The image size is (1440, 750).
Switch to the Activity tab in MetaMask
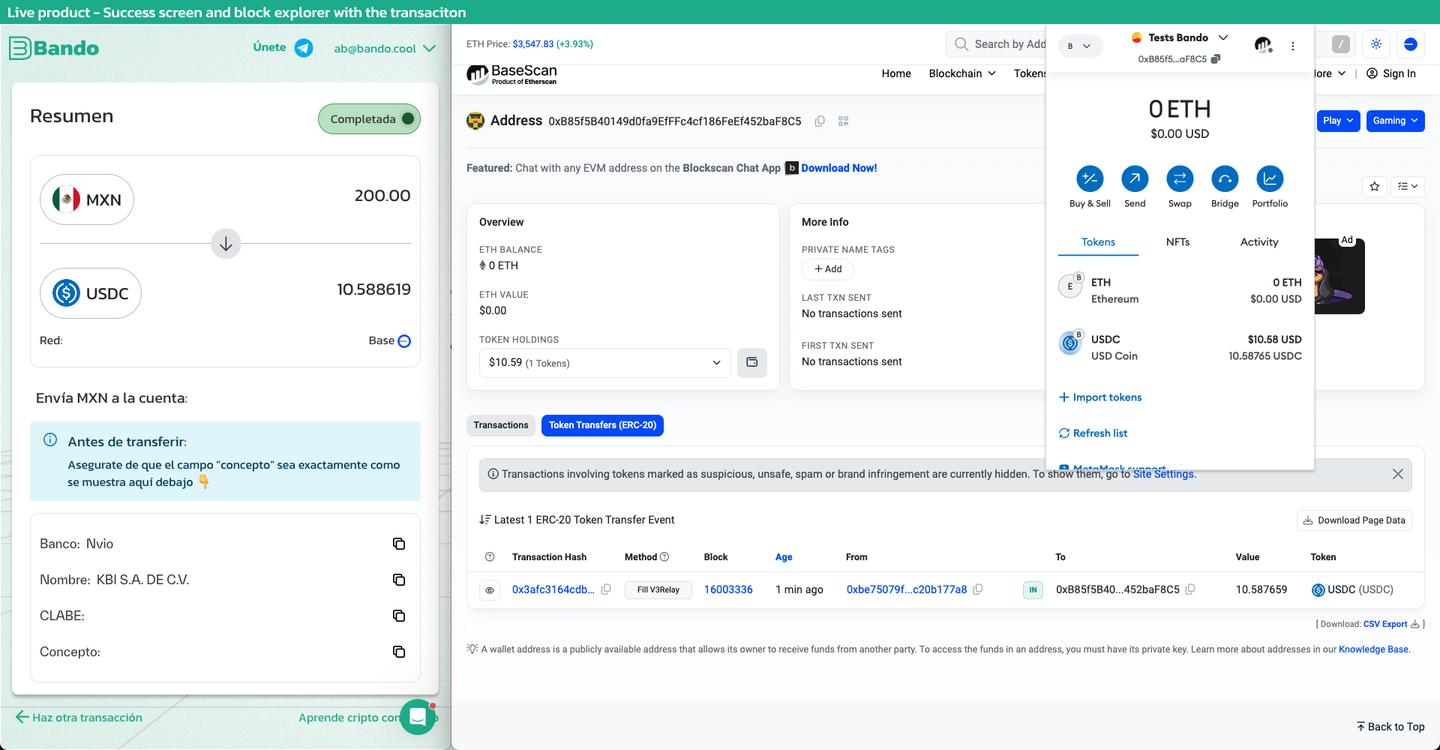click(1259, 242)
